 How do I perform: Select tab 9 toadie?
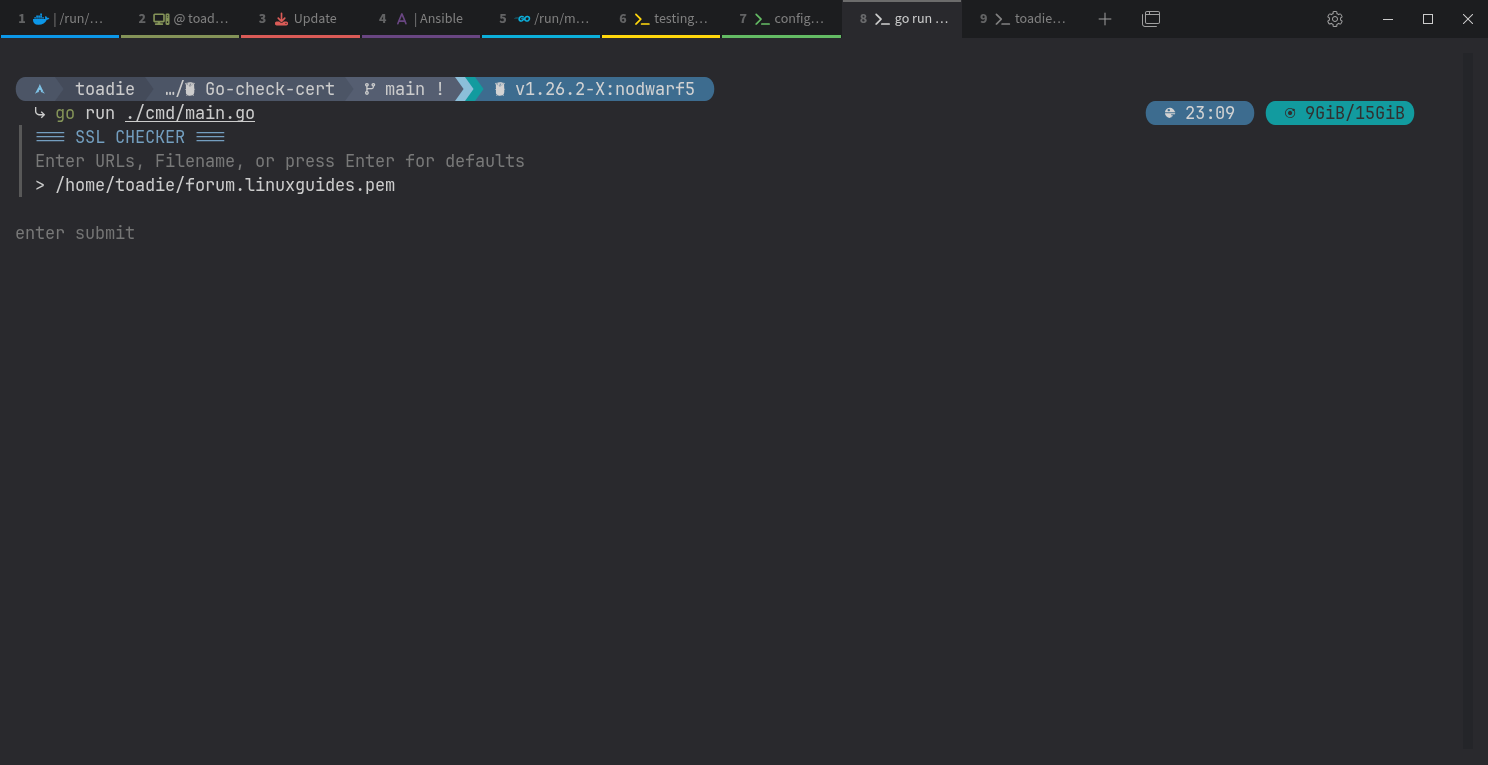1021,19
